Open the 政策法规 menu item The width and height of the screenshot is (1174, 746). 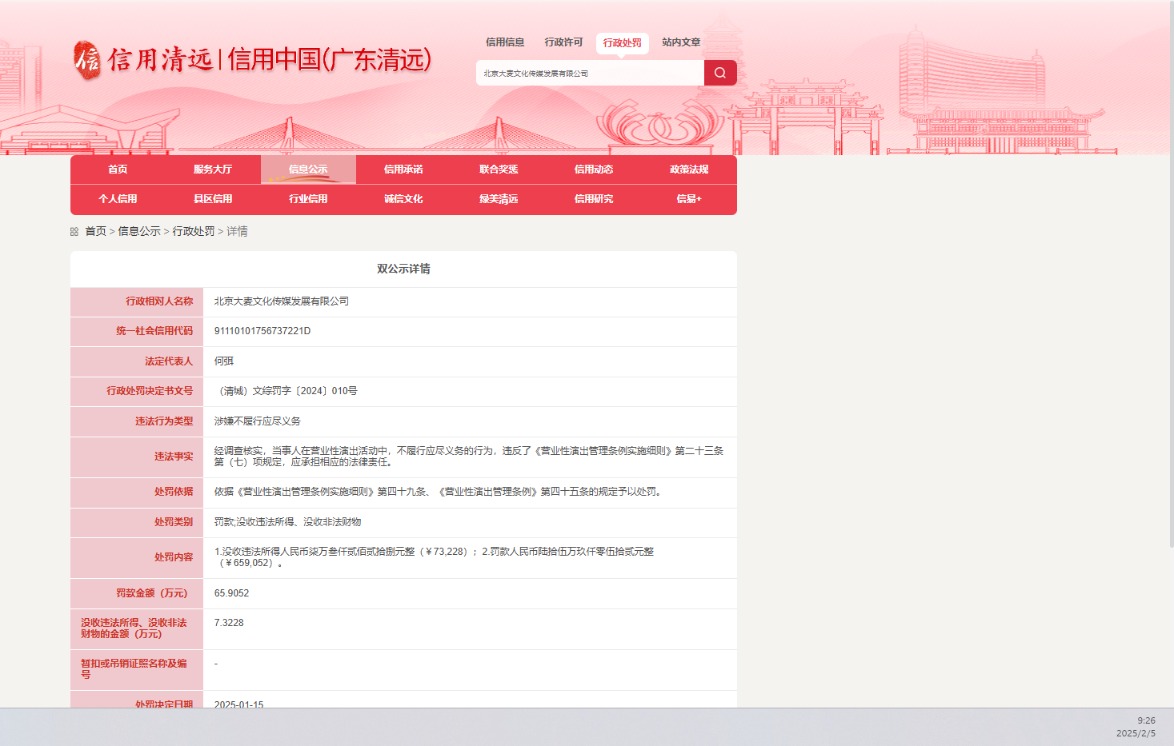pos(689,170)
